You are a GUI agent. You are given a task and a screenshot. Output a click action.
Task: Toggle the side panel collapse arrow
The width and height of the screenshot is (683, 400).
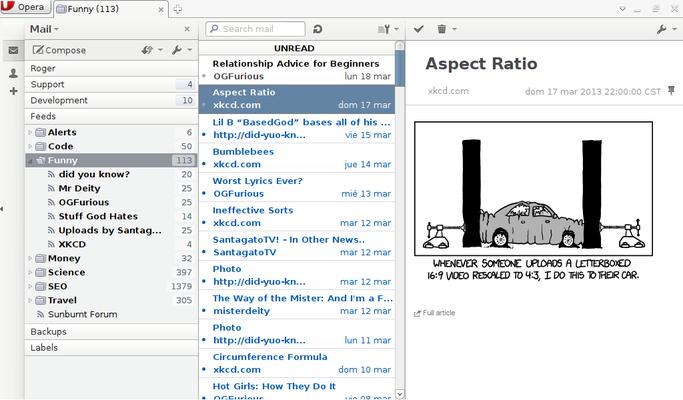coord(2,209)
